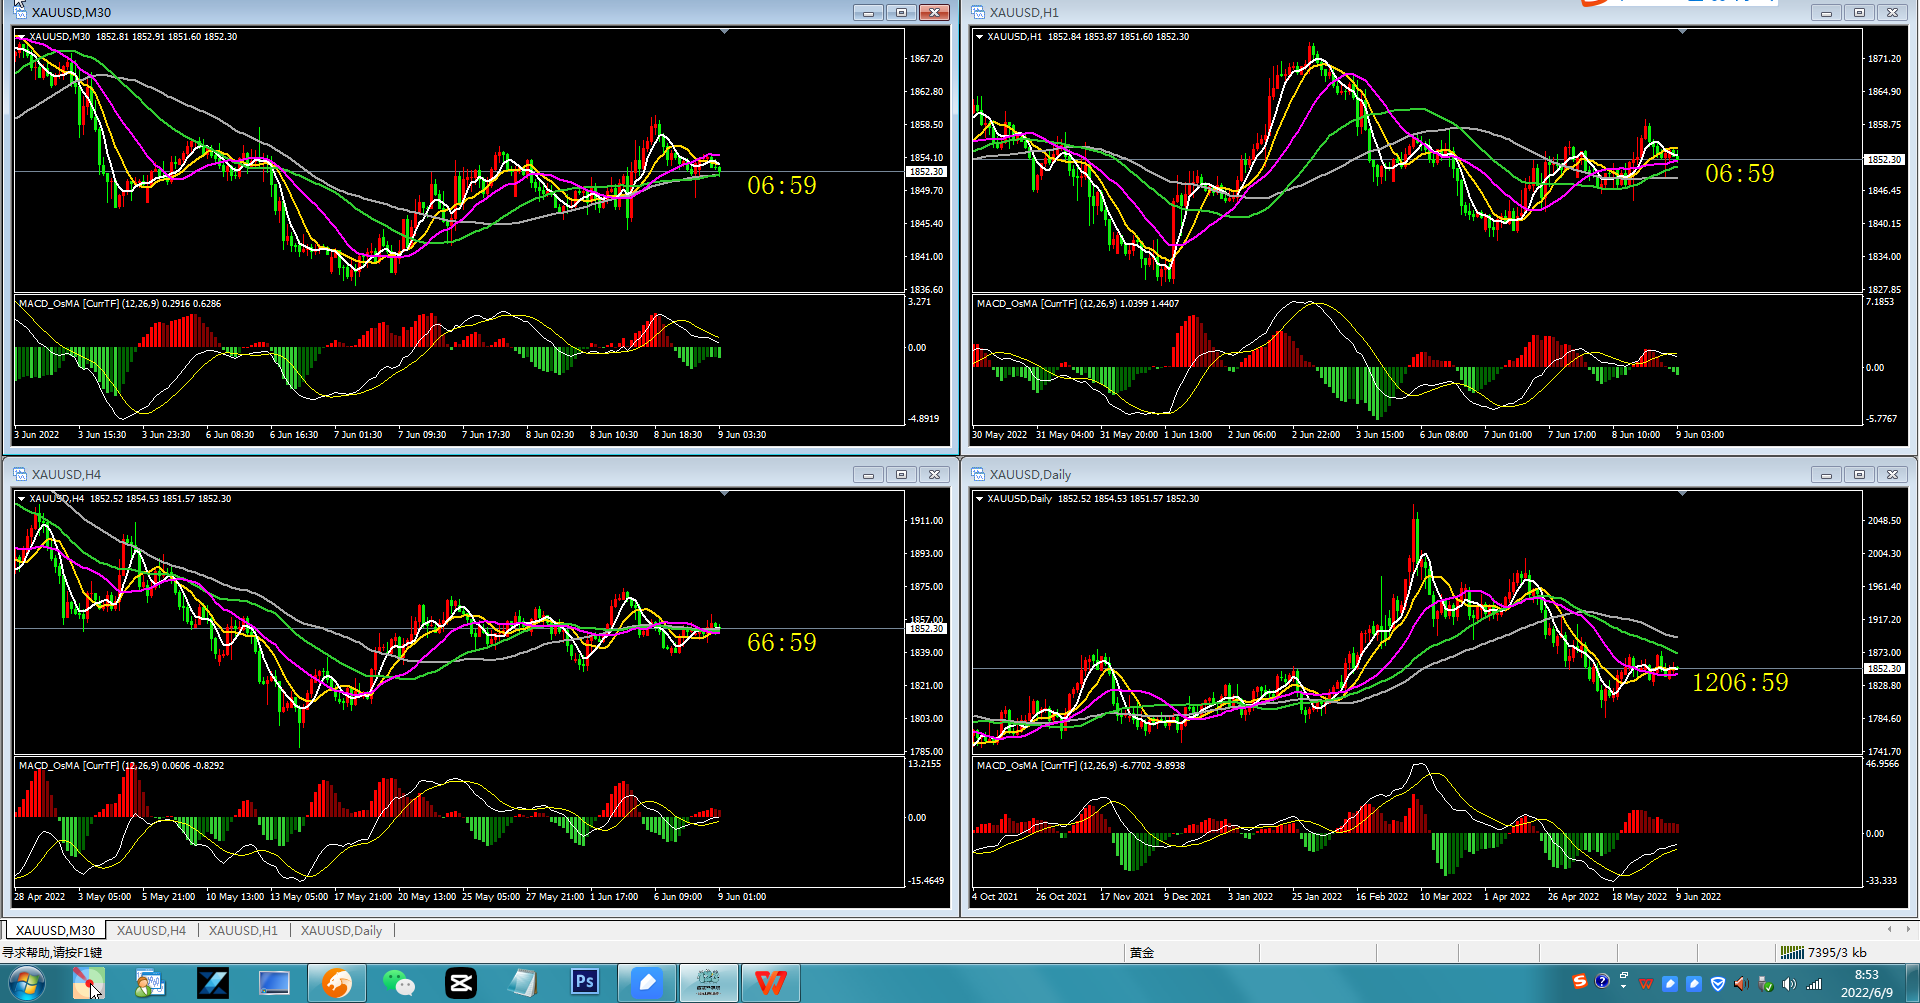The width and height of the screenshot is (1920, 1003).
Task: Click the 1911.00 price label on H4 chart
Action: (926, 521)
